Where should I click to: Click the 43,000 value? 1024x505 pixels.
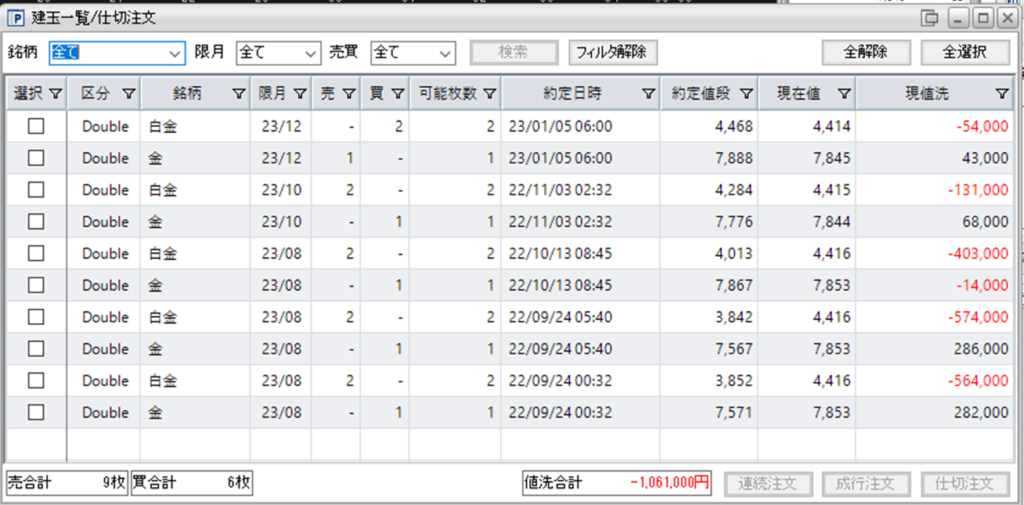985,158
